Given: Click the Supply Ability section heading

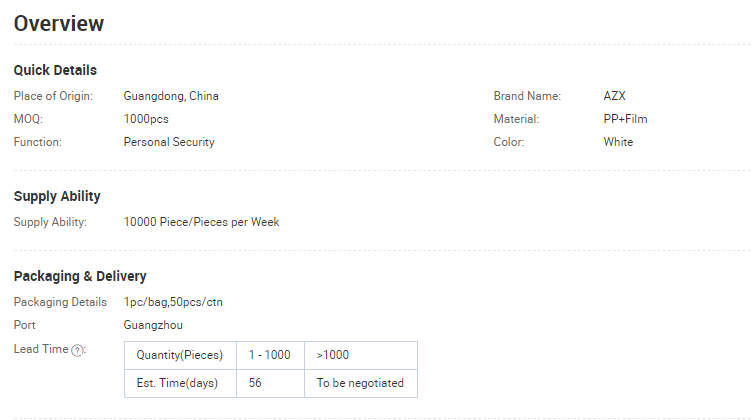Looking at the screenshot, I should pos(57,196).
